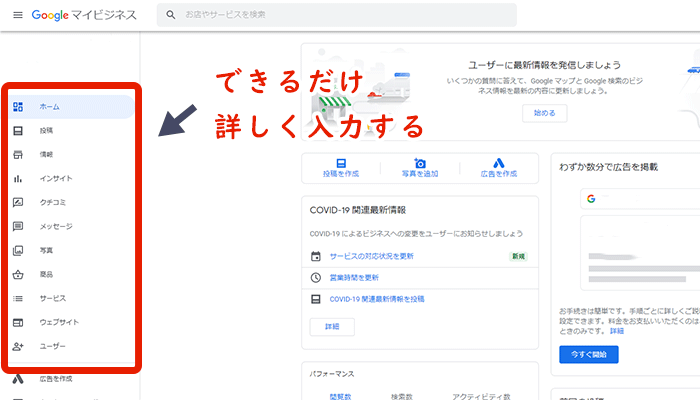Click the 広告を作成 shortcut icon in card
The image size is (700, 400).
499,163
